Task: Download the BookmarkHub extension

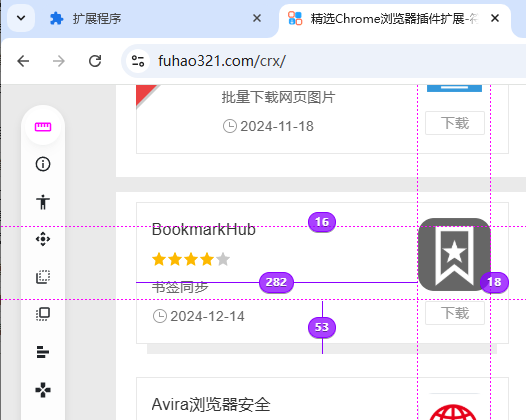Action: tap(455, 313)
